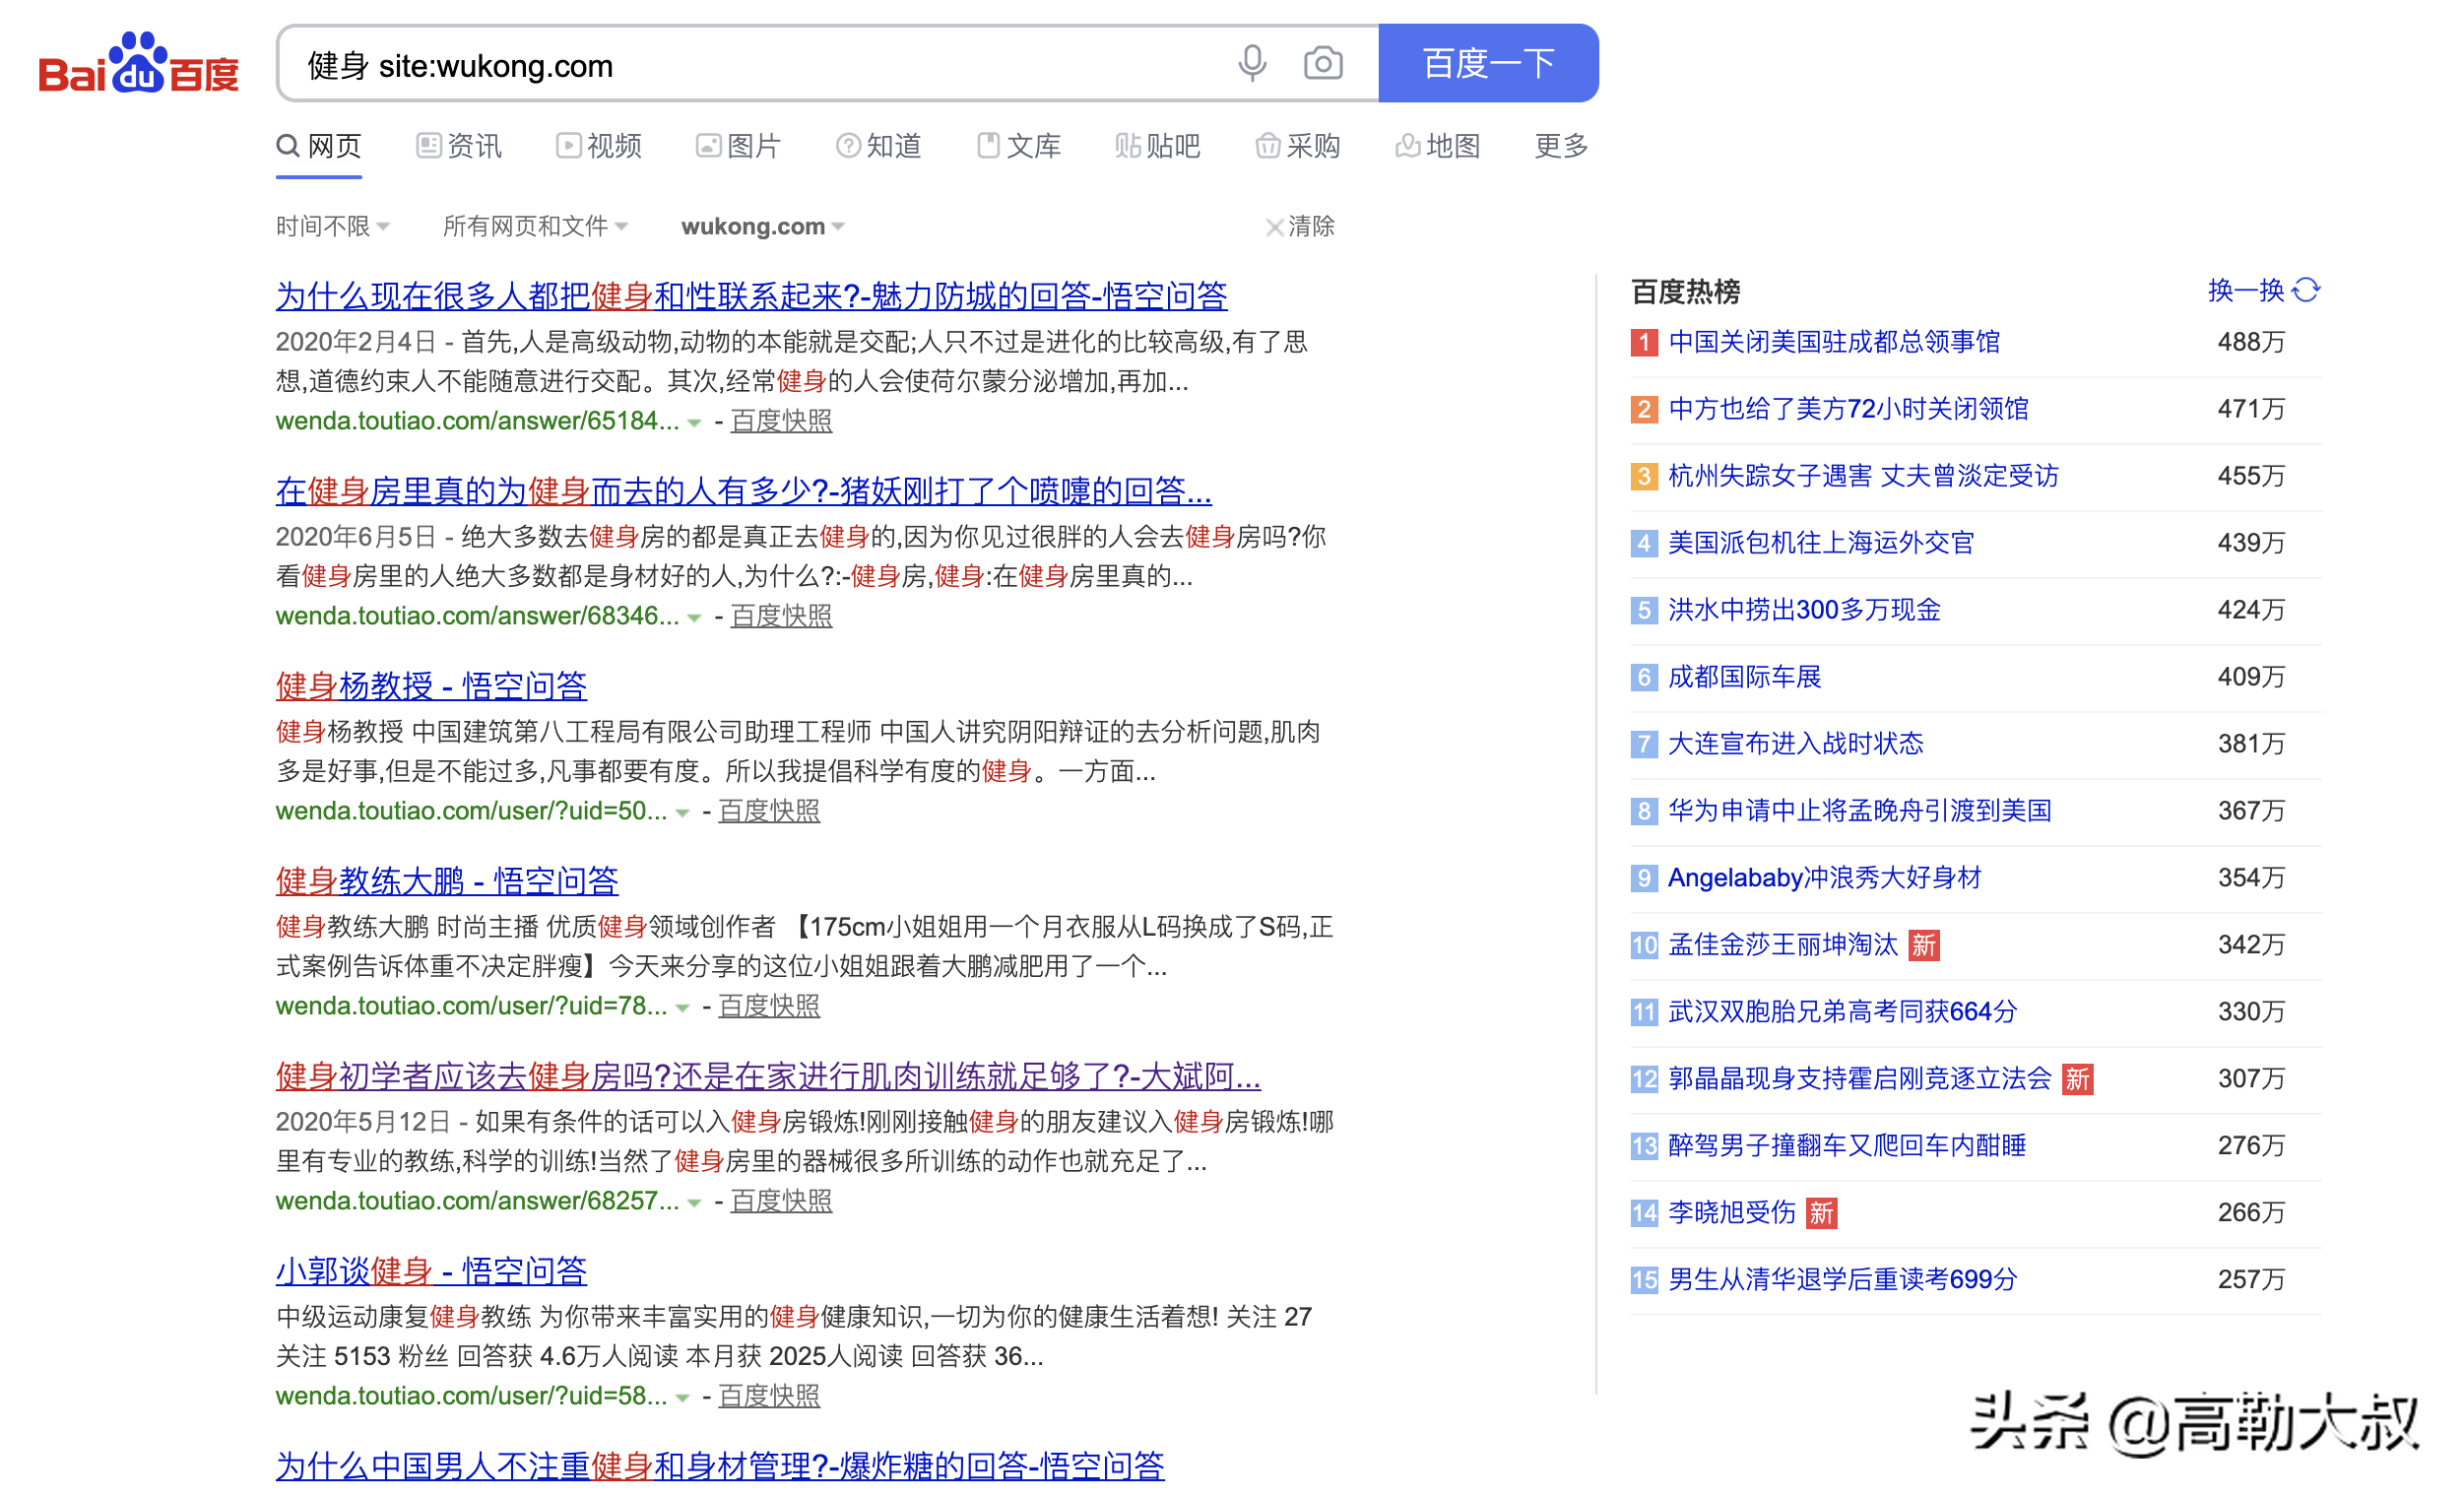Switch to the 资讯 tab
2464x1497 pixels.
(459, 147)
